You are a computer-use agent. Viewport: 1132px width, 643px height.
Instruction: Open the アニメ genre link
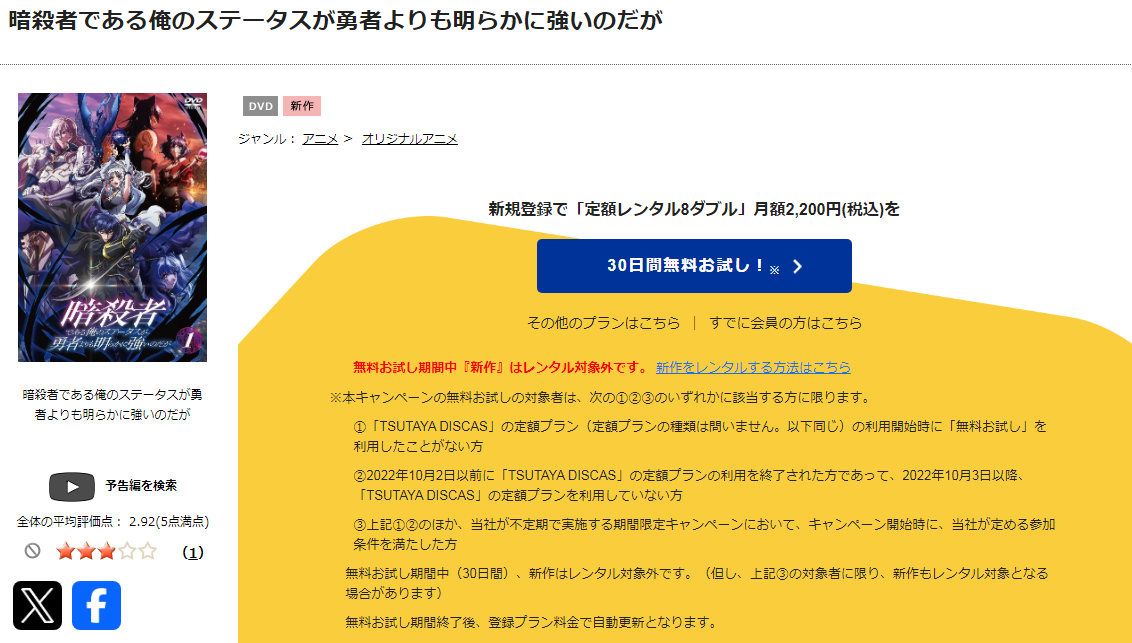tap(320, 139)
